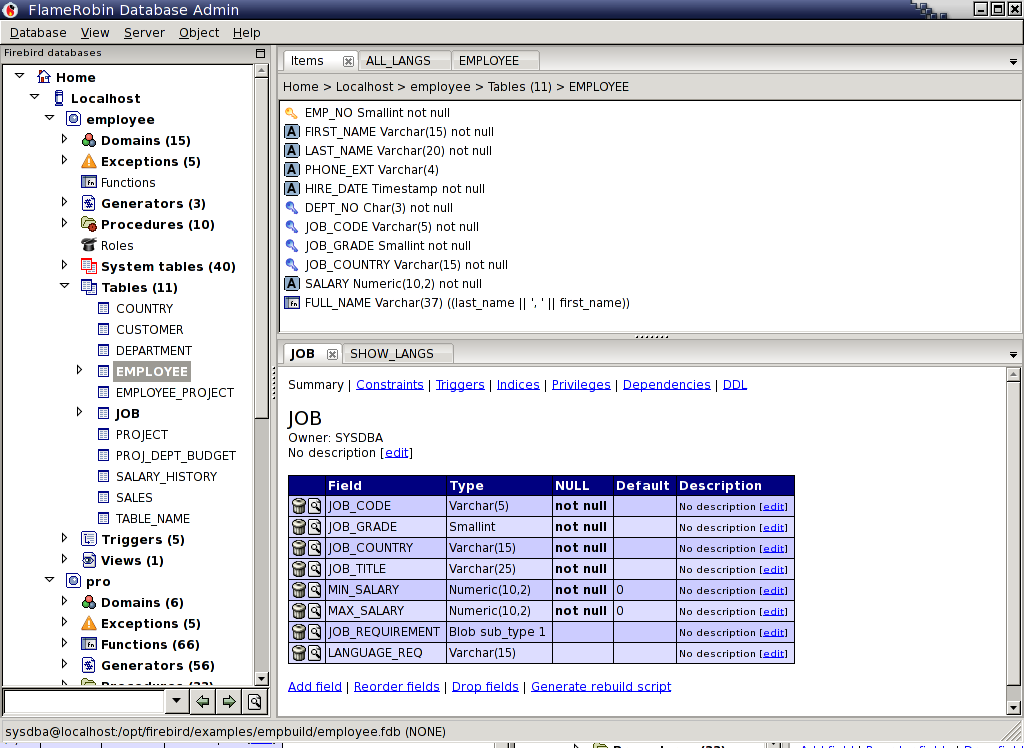This screenshot has width=1024, height=748.
Task: Open the lower tab list dropdown arrow
Action: (x=1013, y=355)
